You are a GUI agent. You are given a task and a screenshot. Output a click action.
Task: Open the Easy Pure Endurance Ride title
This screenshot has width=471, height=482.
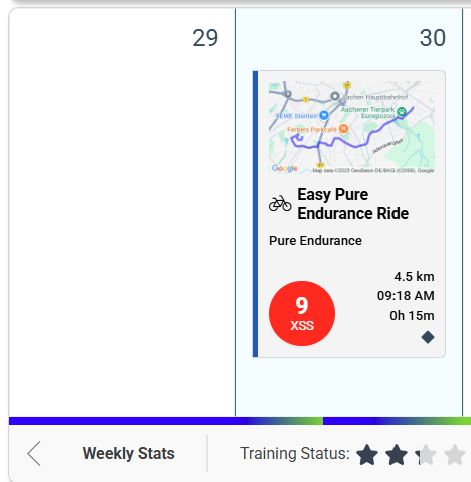pos(353,204)
